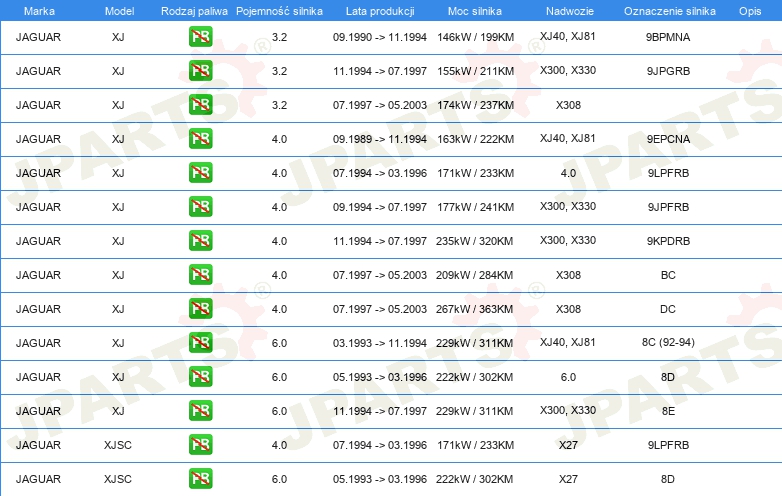
Task: Click the fuel icon in the 9JPGRB row
Action: point(200,71)
